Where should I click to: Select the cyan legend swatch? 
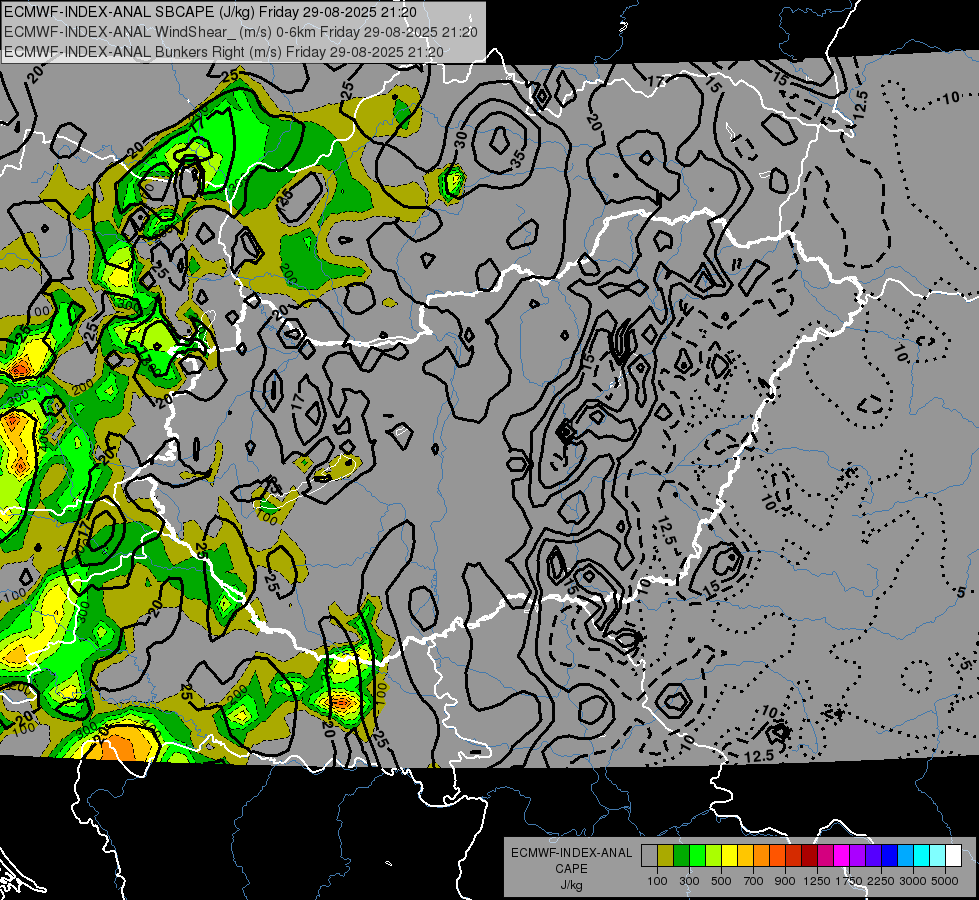pos(922,856)
